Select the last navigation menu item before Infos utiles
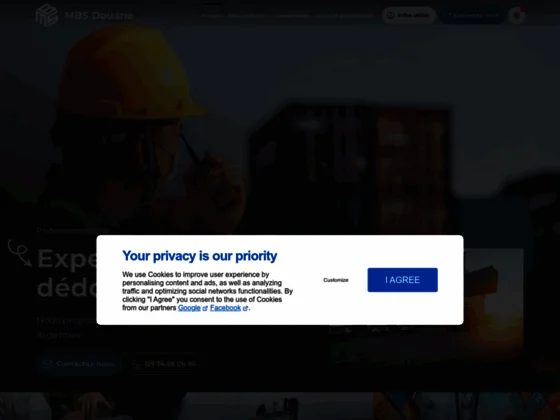 coord(345,16)
